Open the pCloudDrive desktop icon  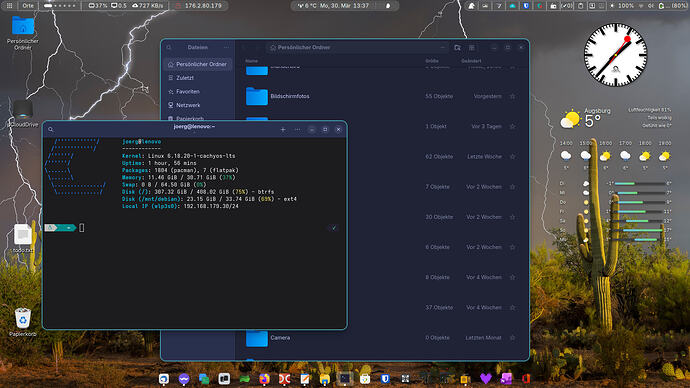click(23, 114)
